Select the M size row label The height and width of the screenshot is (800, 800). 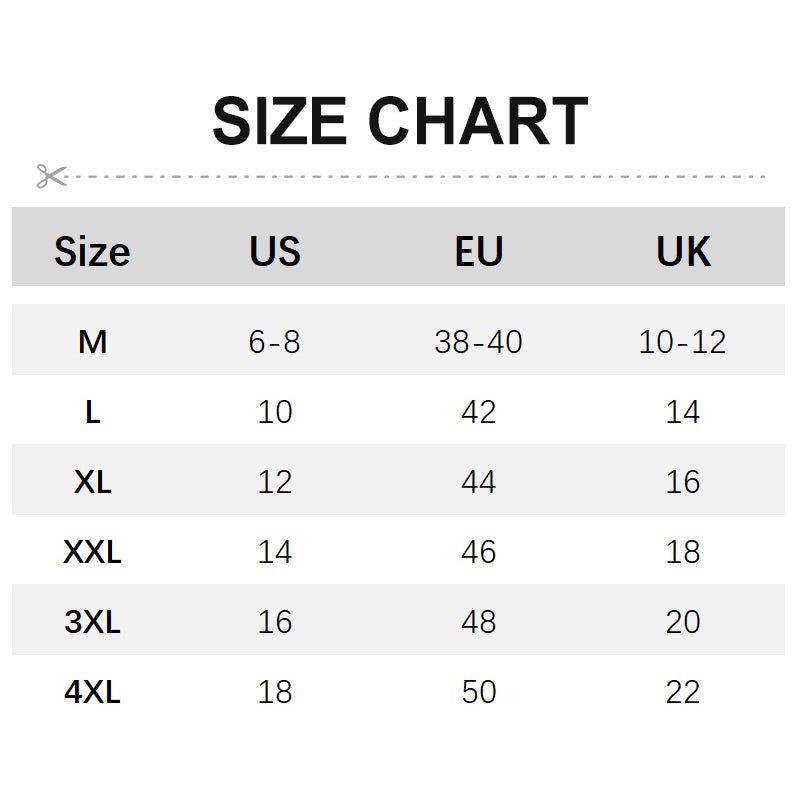[x=92, y=342]
